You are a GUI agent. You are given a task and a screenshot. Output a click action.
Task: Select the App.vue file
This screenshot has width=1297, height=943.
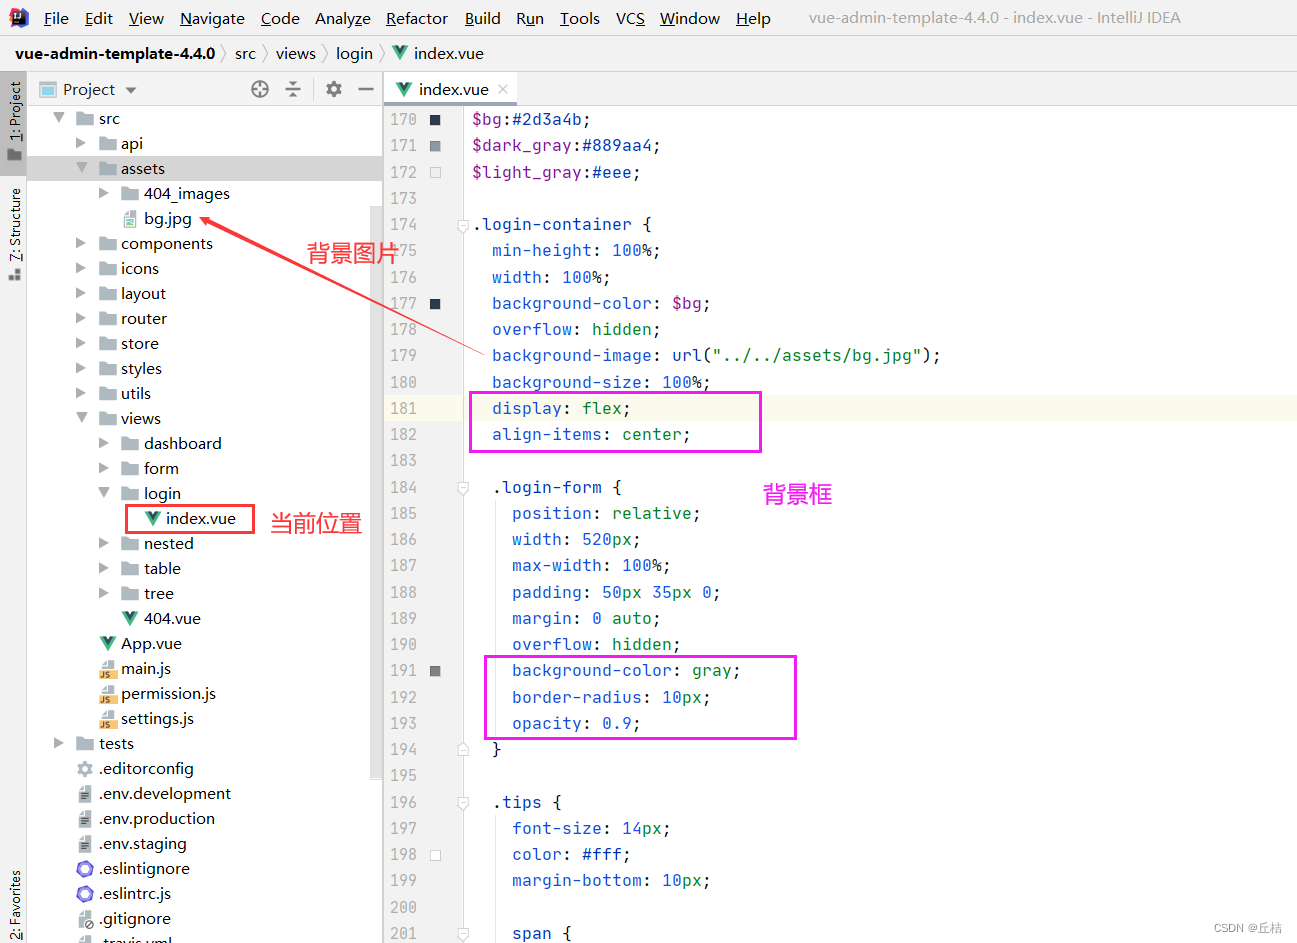coord(140,643)
